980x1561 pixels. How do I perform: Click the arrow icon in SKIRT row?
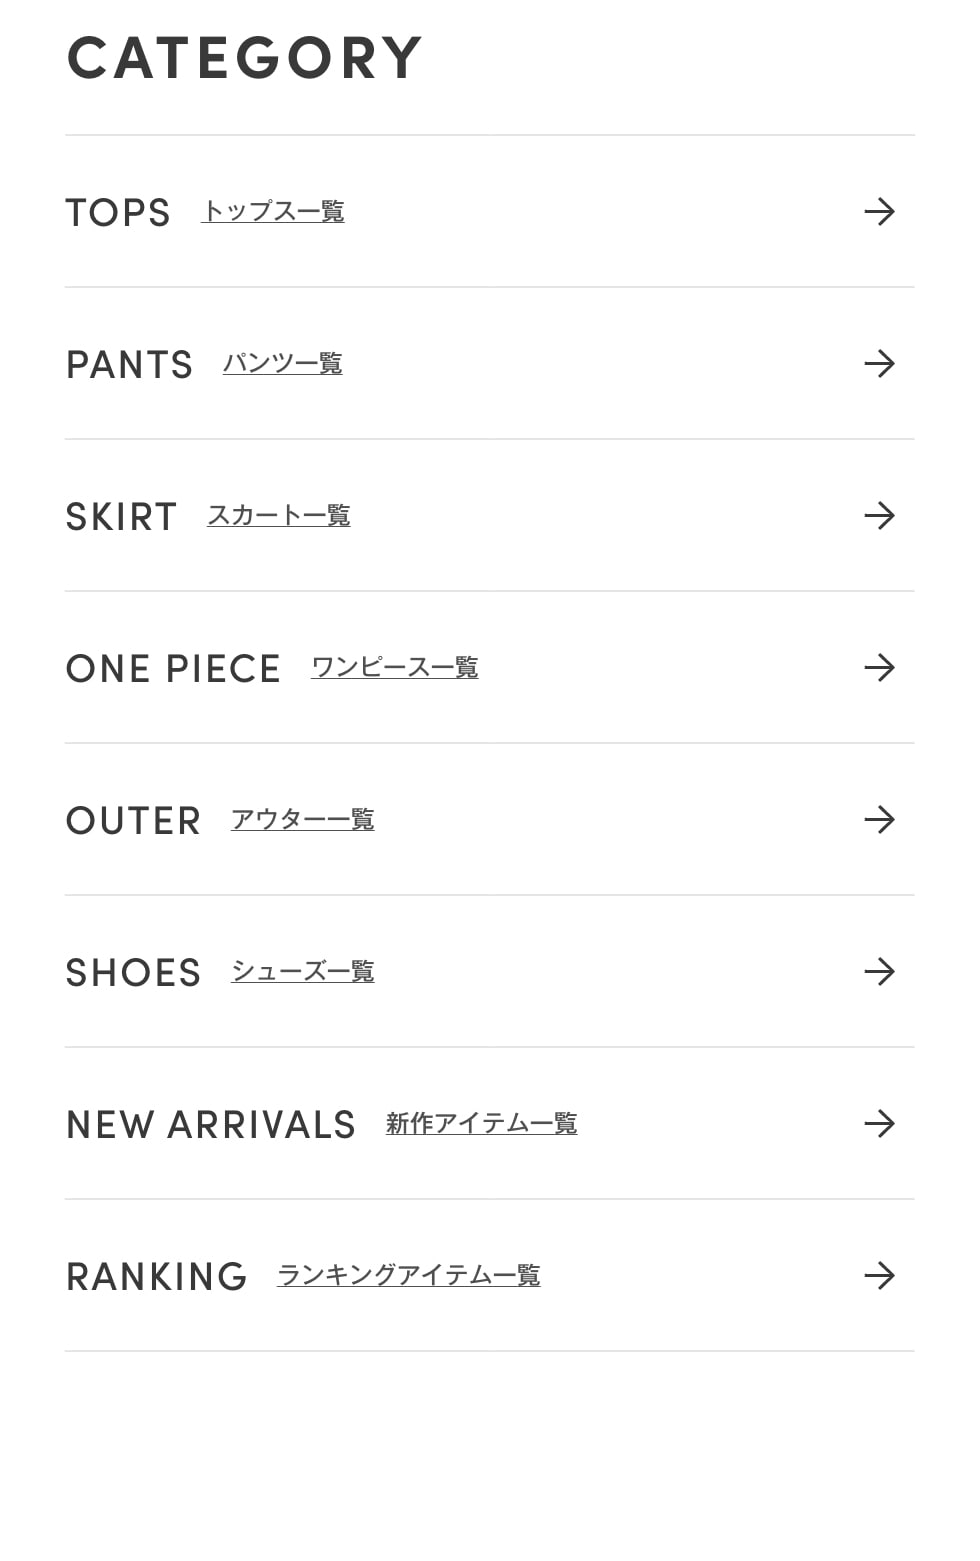[879, 516]
